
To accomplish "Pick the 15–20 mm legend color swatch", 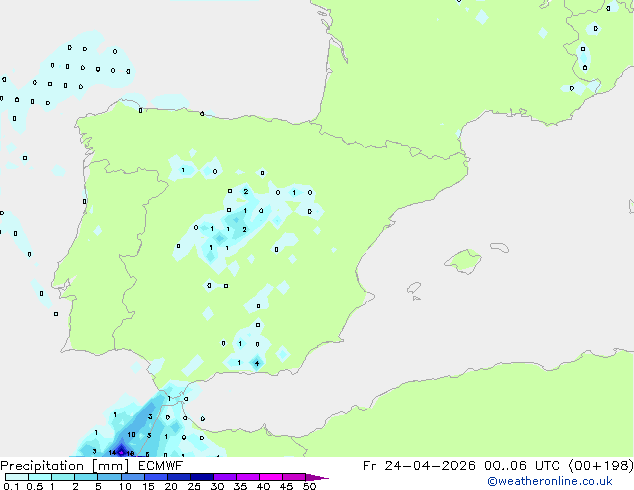I will click(155, 477).
